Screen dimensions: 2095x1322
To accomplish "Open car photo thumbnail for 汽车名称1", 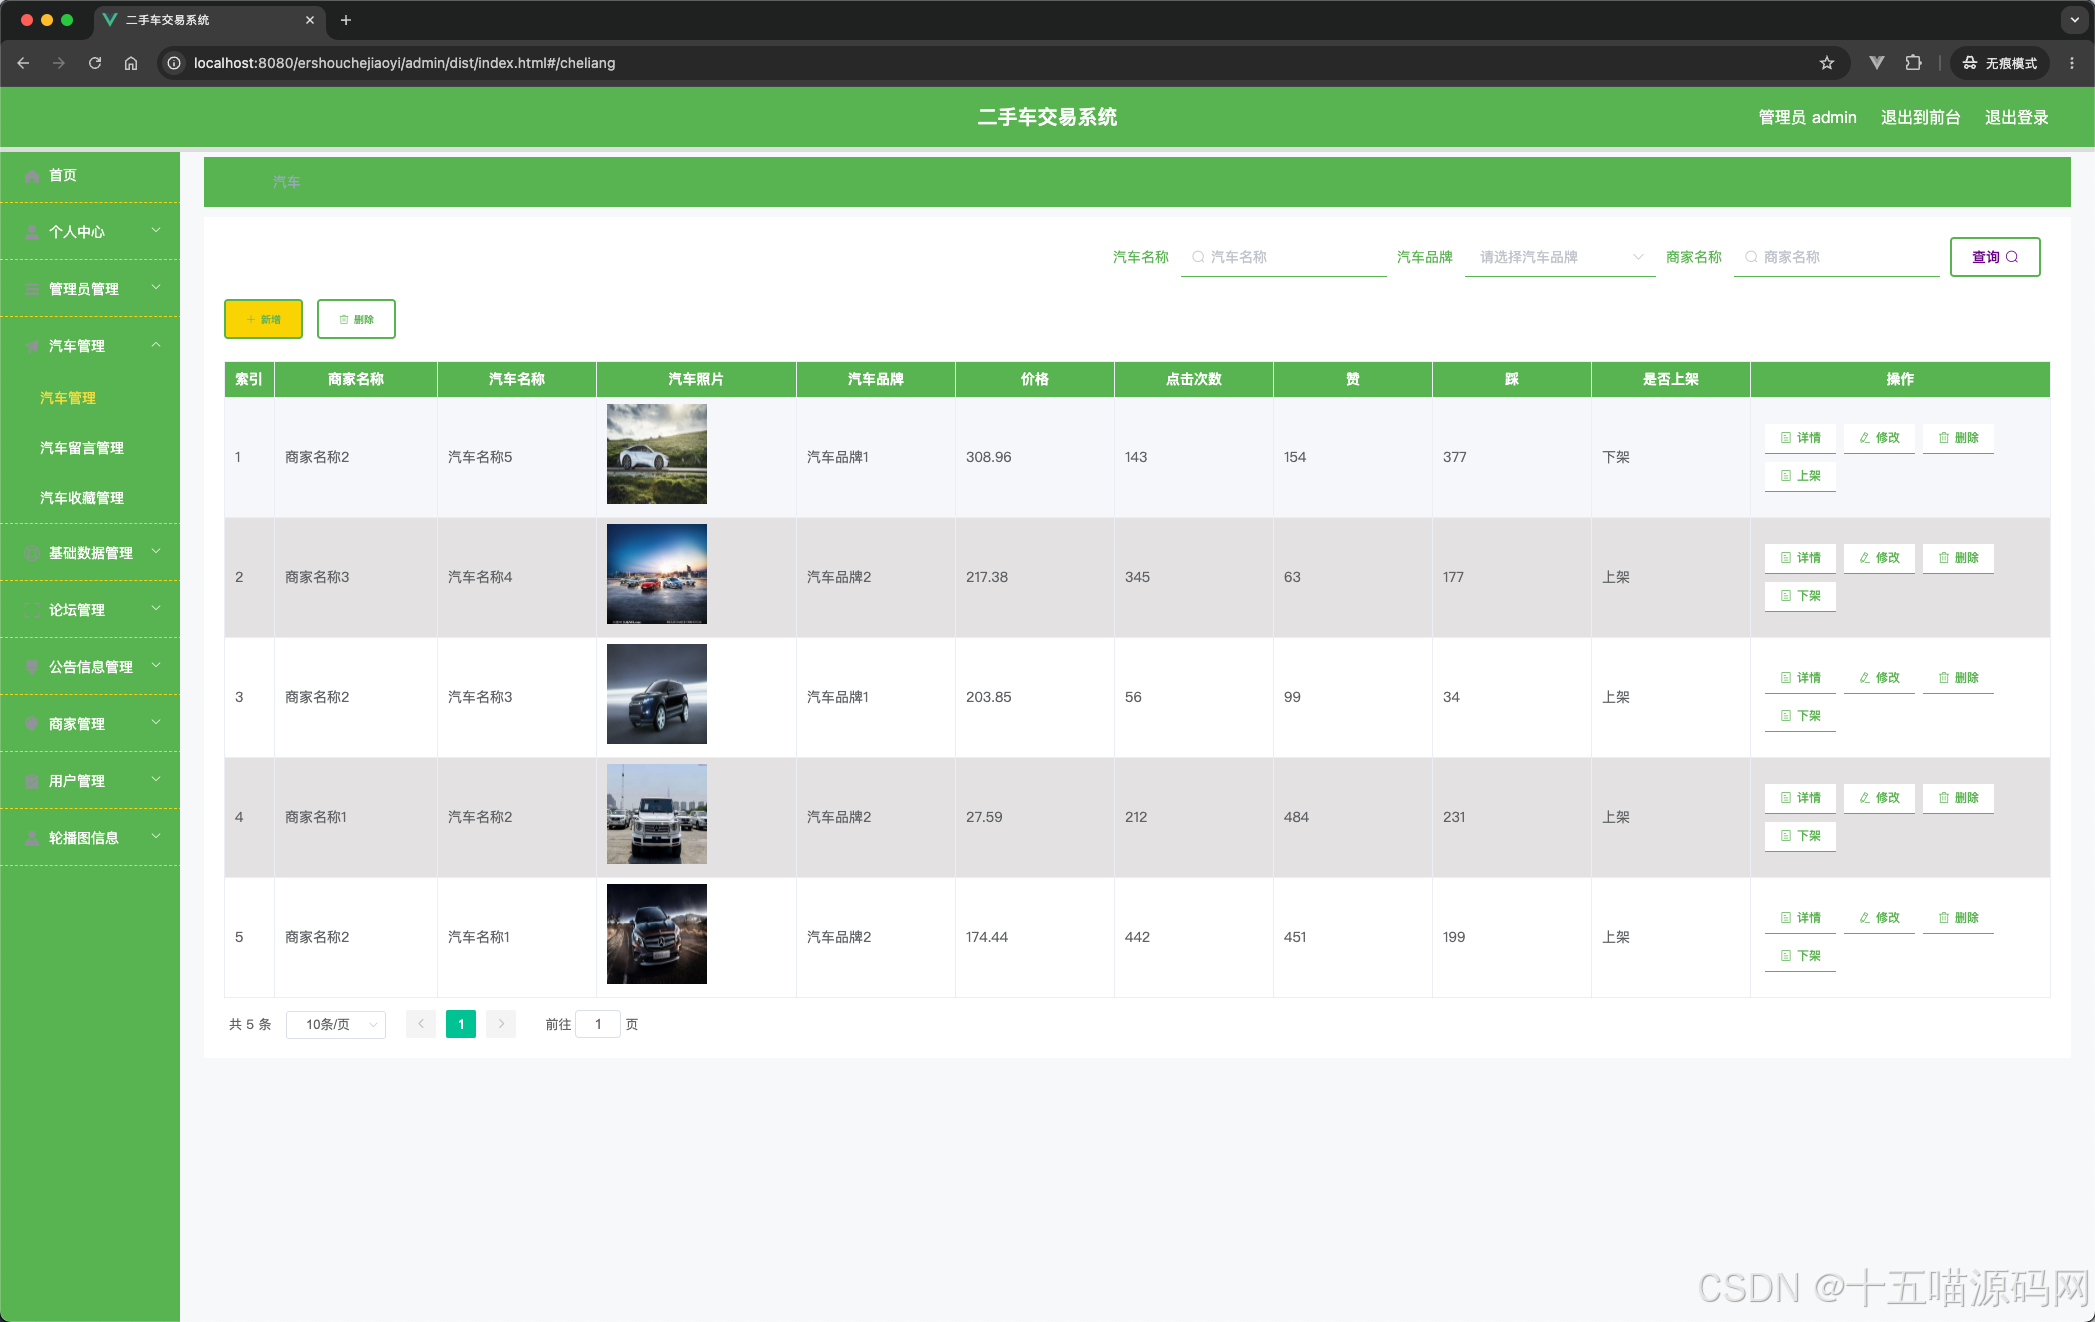I will pyautogui.click(x=657, y=934).
